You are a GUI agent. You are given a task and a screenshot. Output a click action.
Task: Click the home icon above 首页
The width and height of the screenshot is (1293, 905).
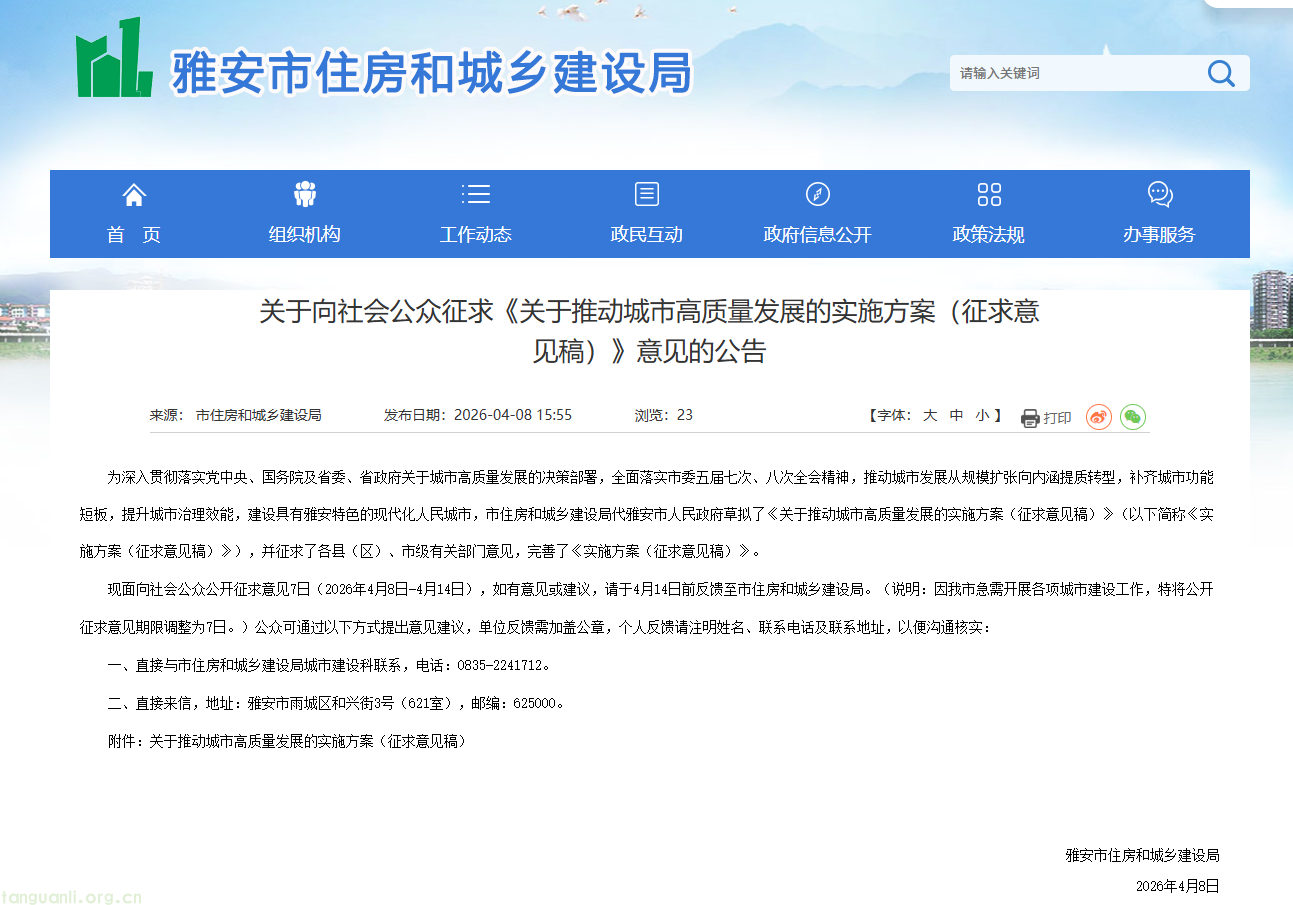134,195
